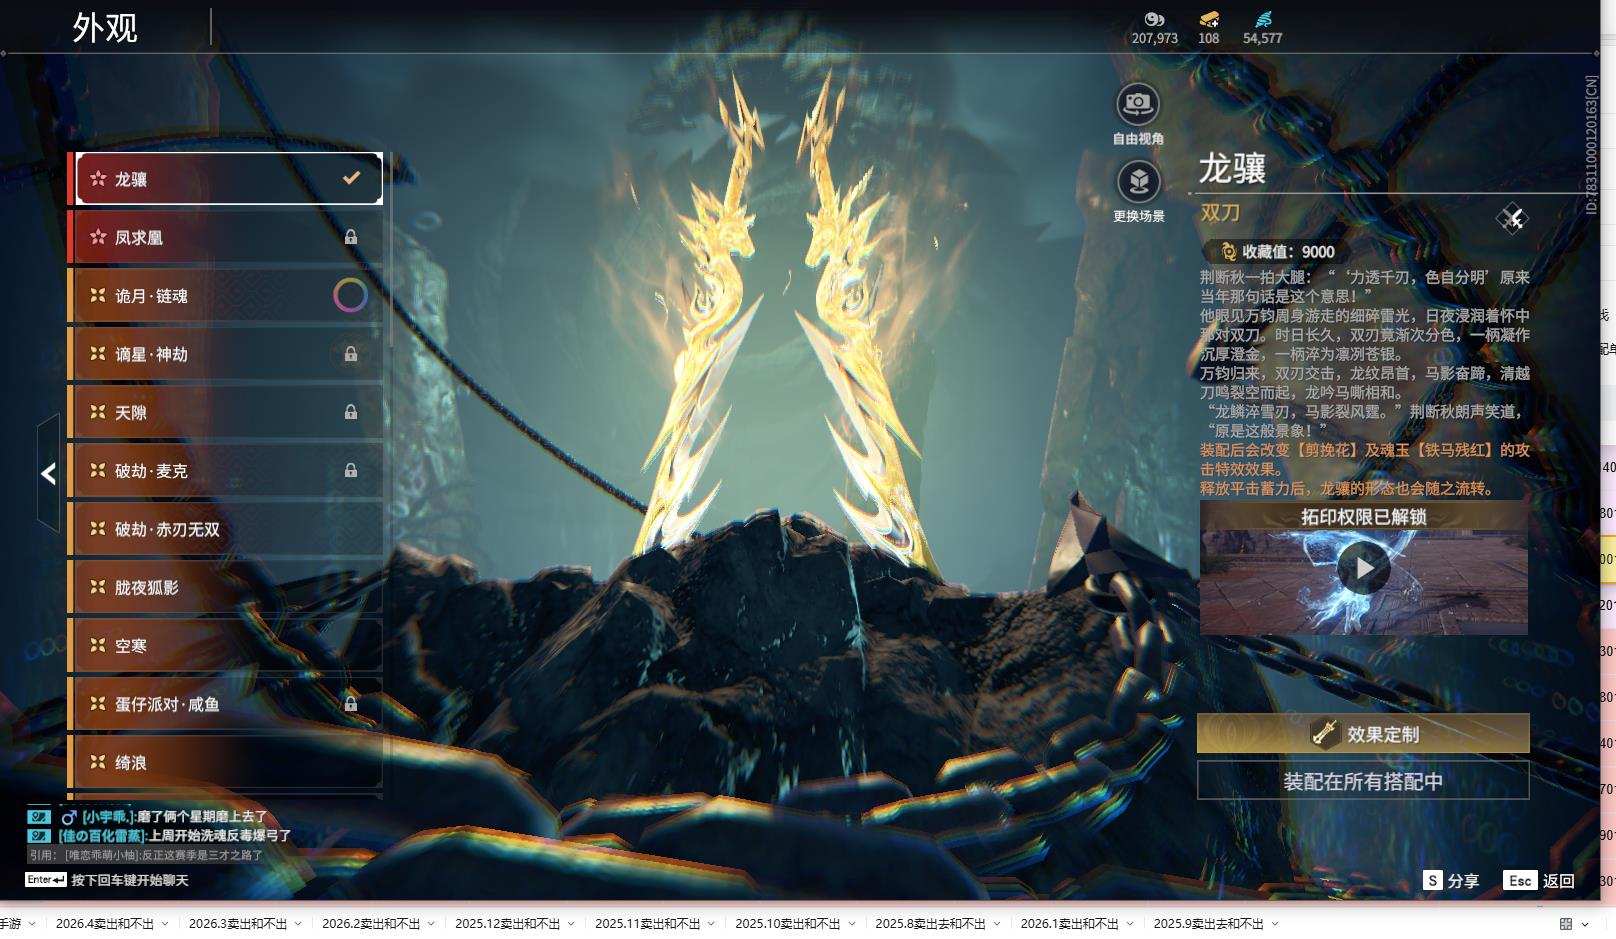
Task: Click the checkmark on the 龙骧 skin
Action: click(351, 178)
